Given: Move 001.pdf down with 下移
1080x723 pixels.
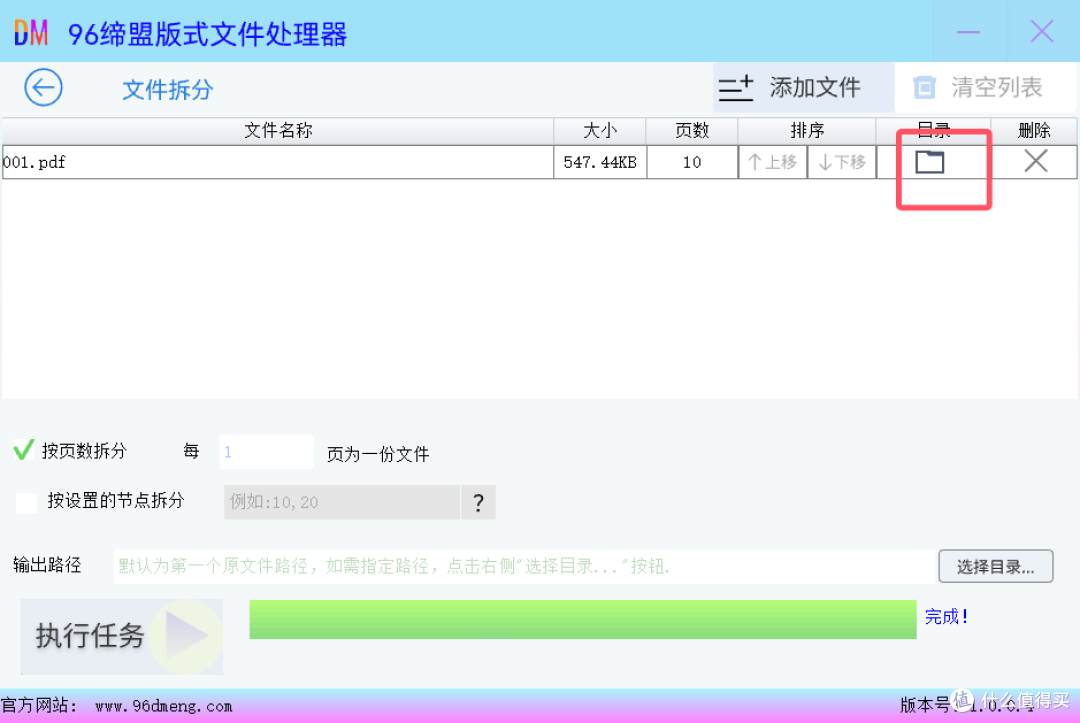Looking at the screenshot, I should (841, 163).
